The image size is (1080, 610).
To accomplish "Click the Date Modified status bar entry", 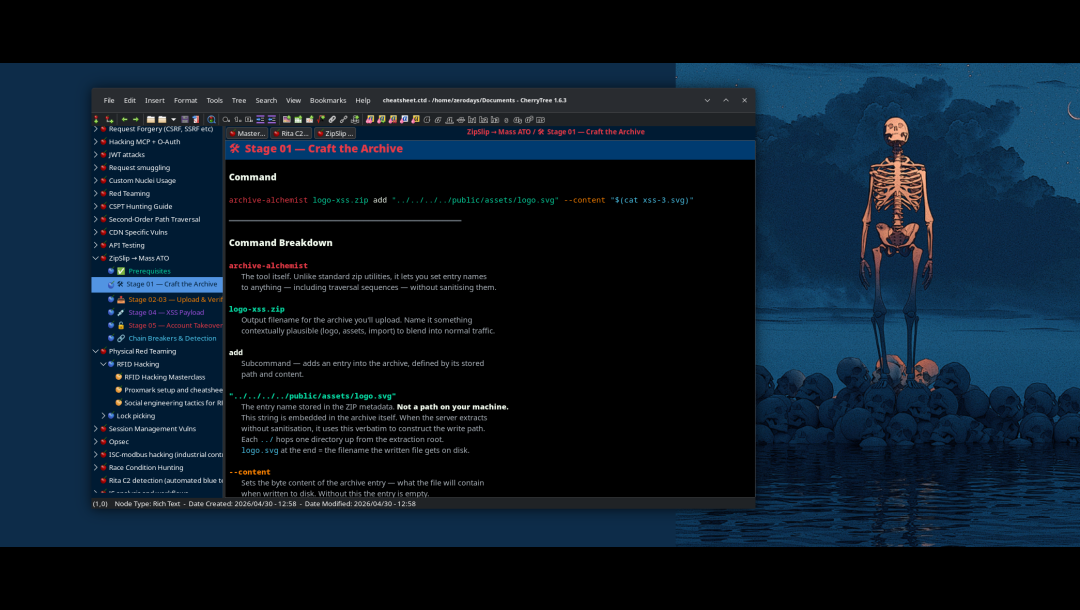I will pyautogui.click(x=360, y=504).
